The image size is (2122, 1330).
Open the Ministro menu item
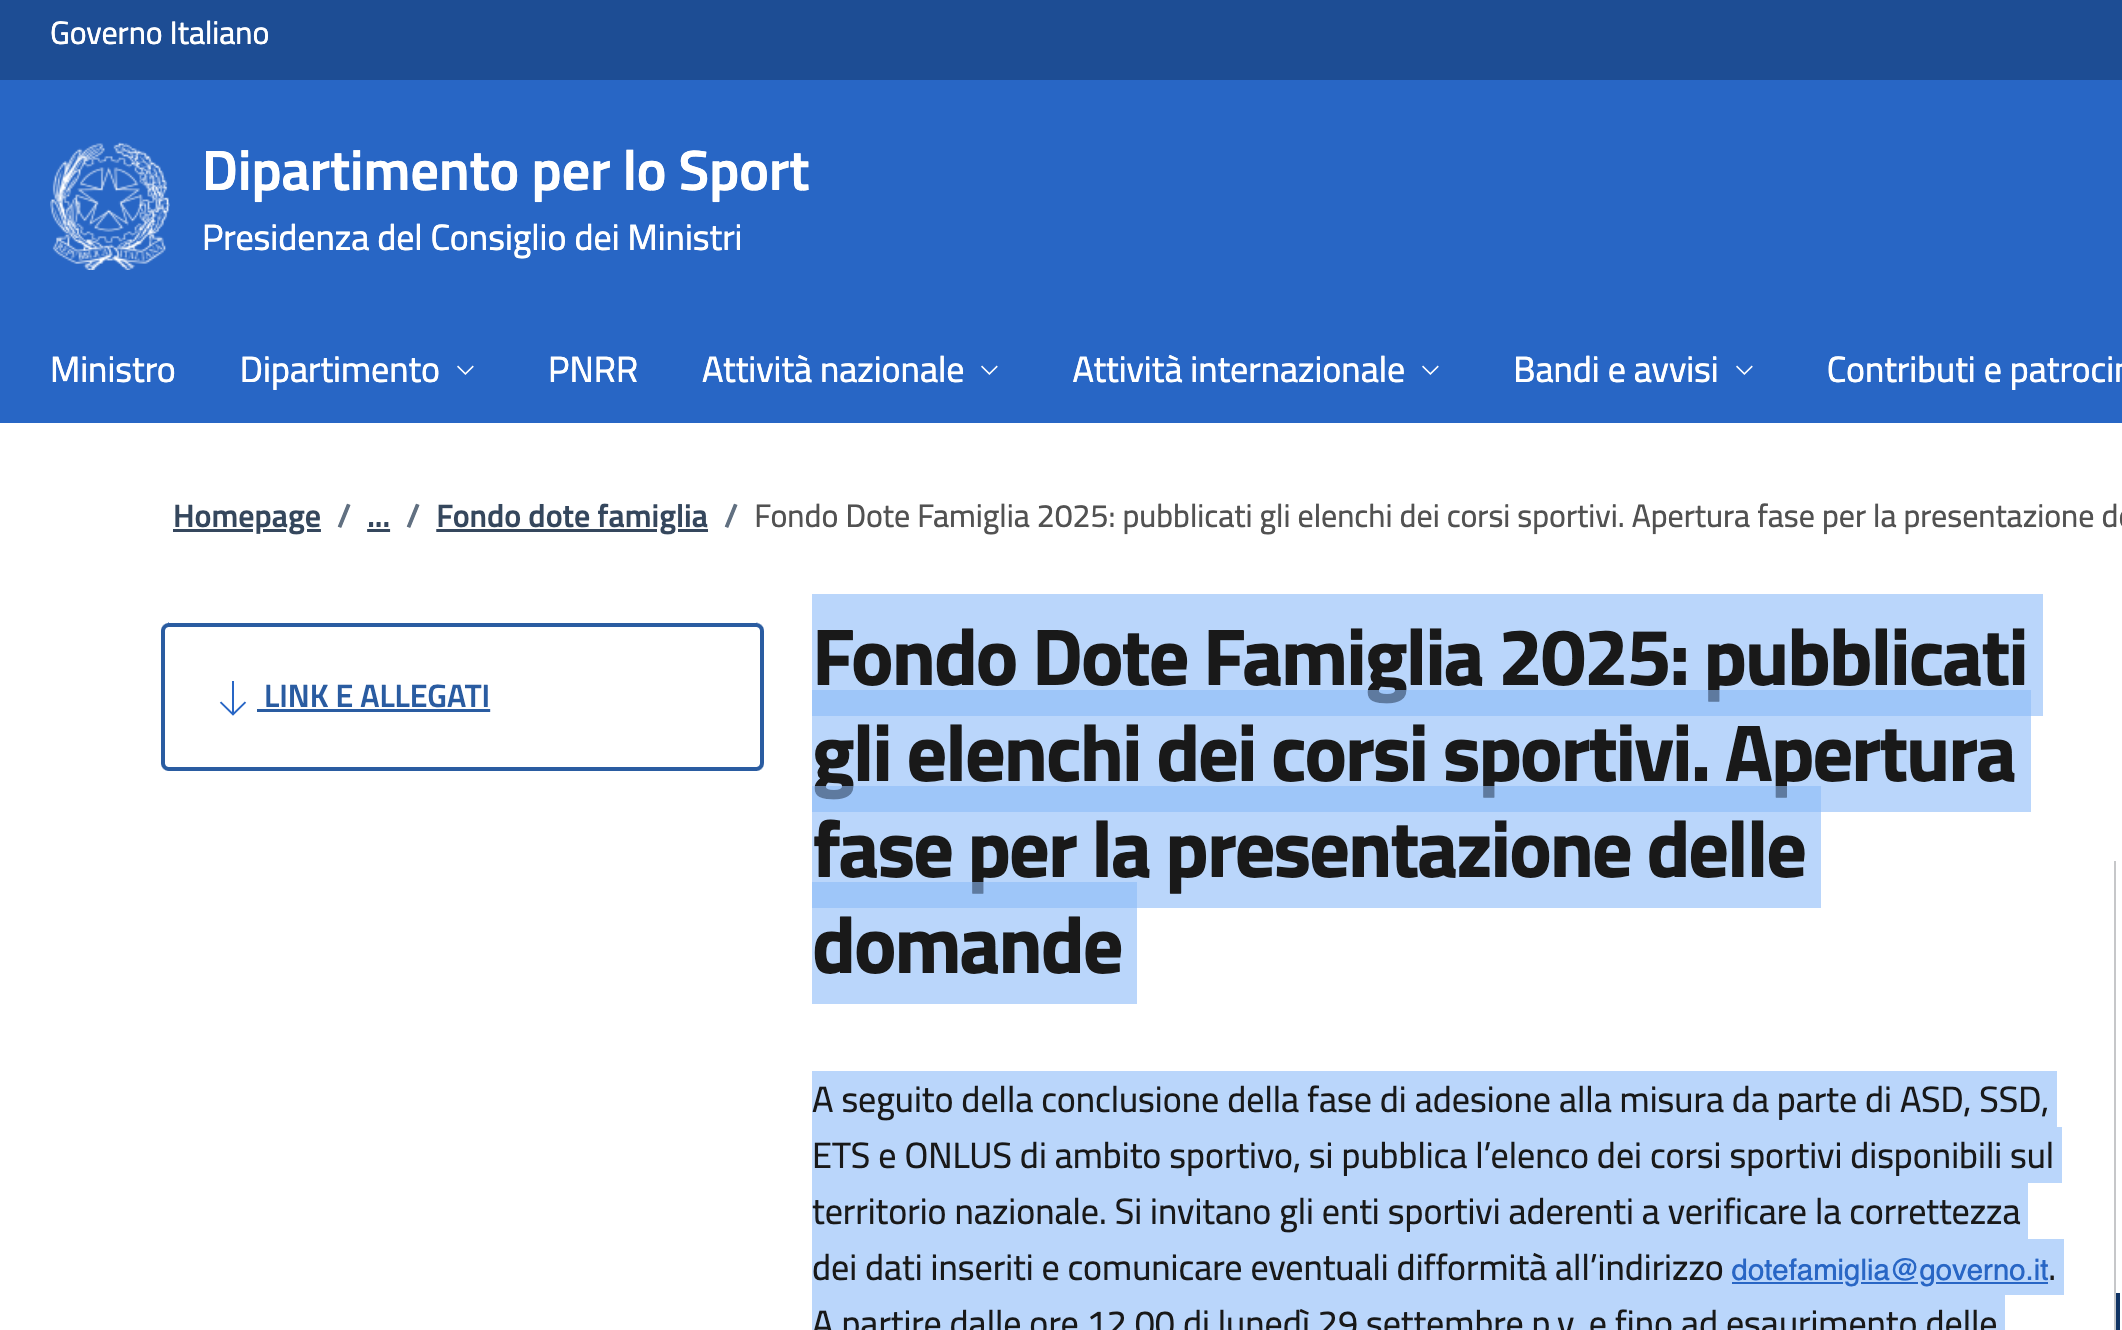click(x=112, y=370)
